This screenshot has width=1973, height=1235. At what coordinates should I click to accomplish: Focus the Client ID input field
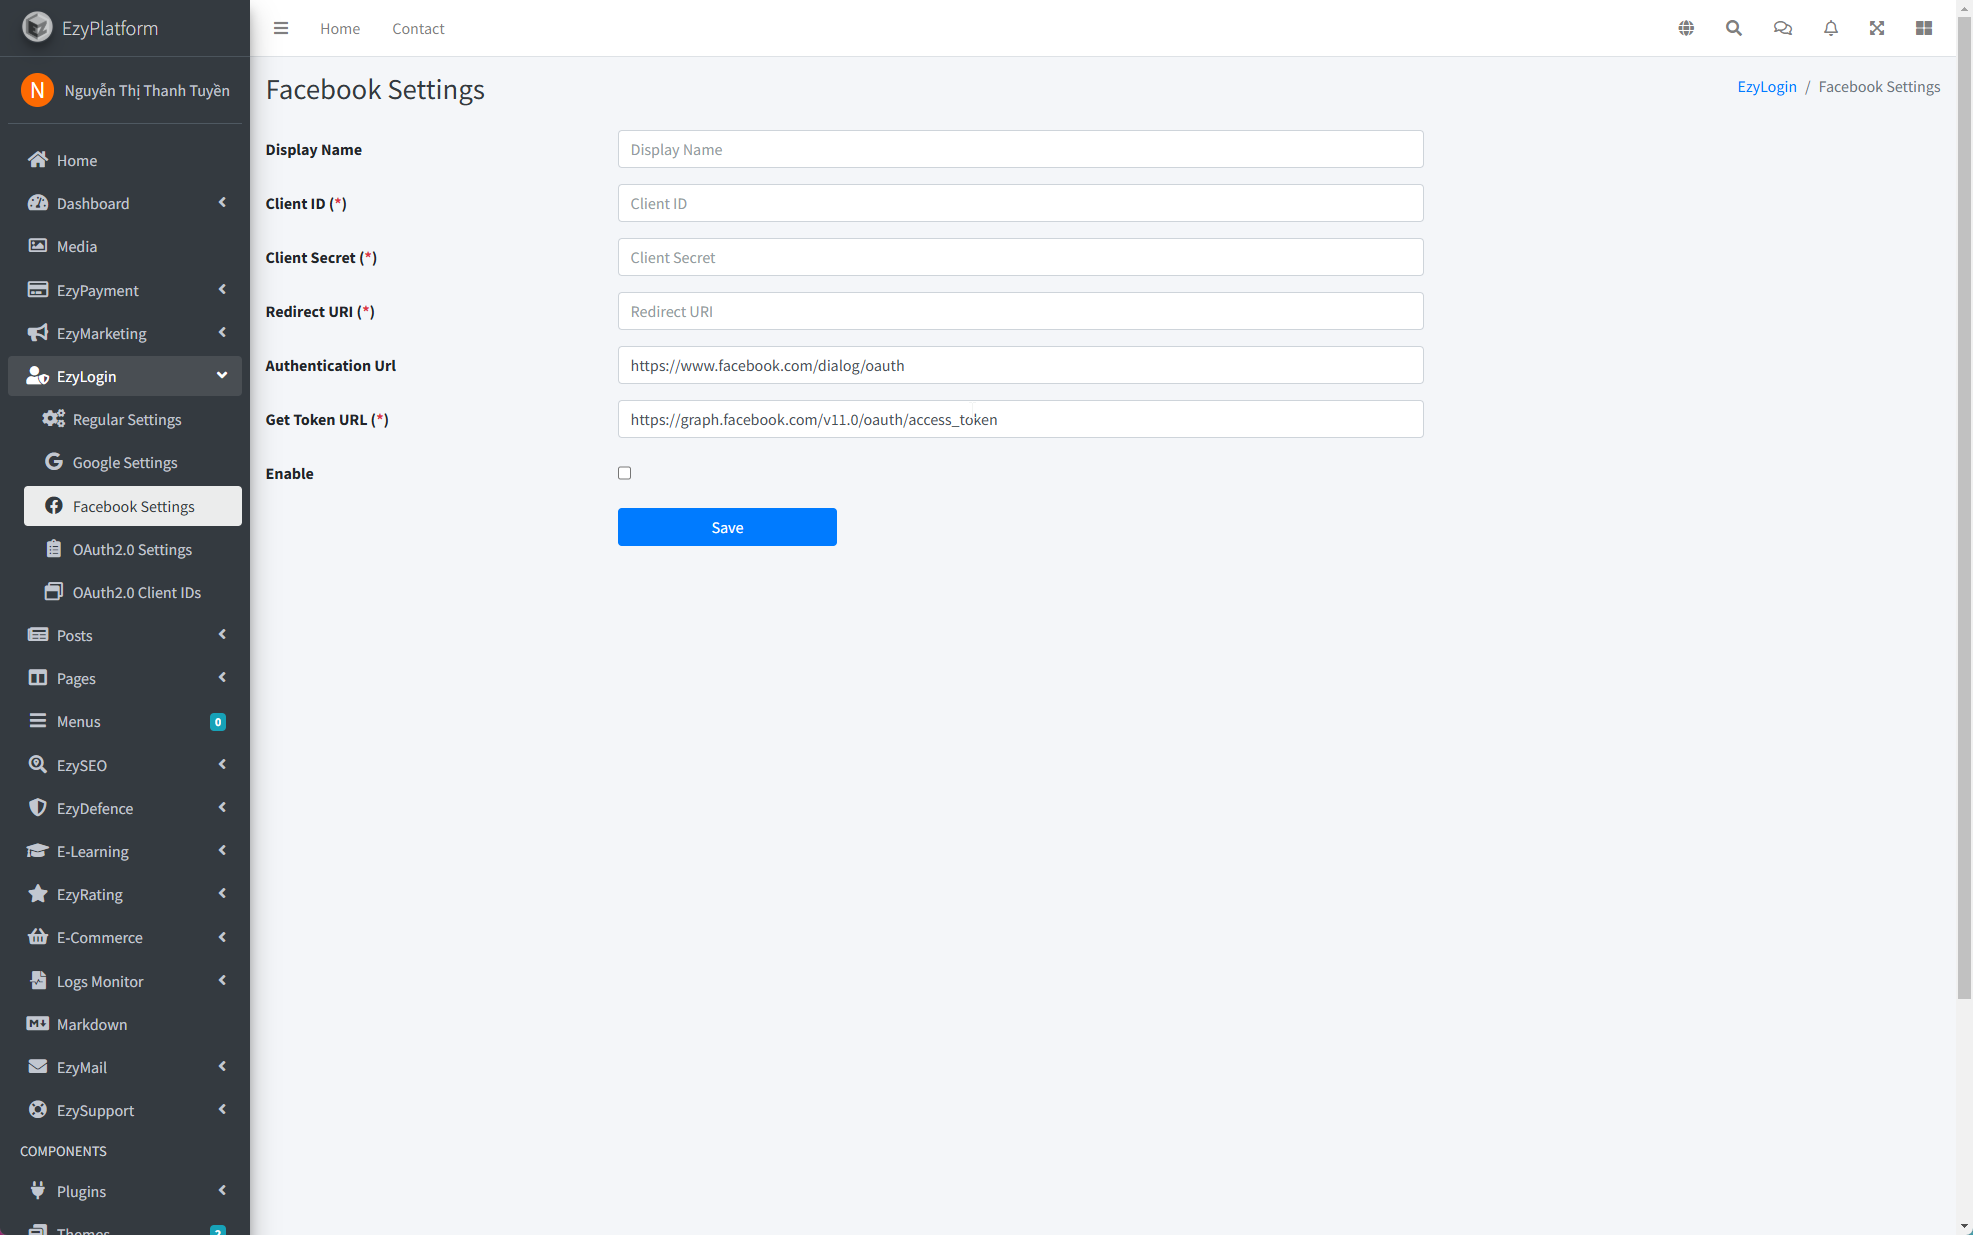1020,203
